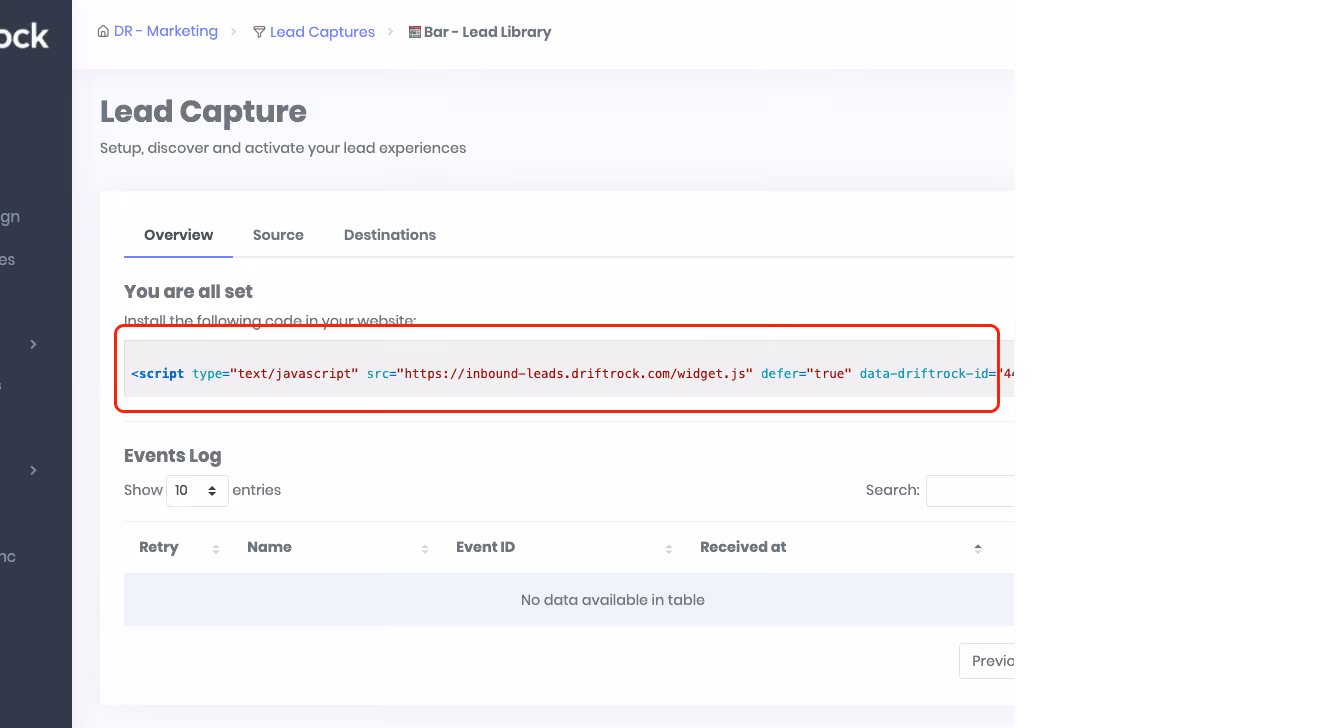Focus the Events Log Search field

pos(970,491)
